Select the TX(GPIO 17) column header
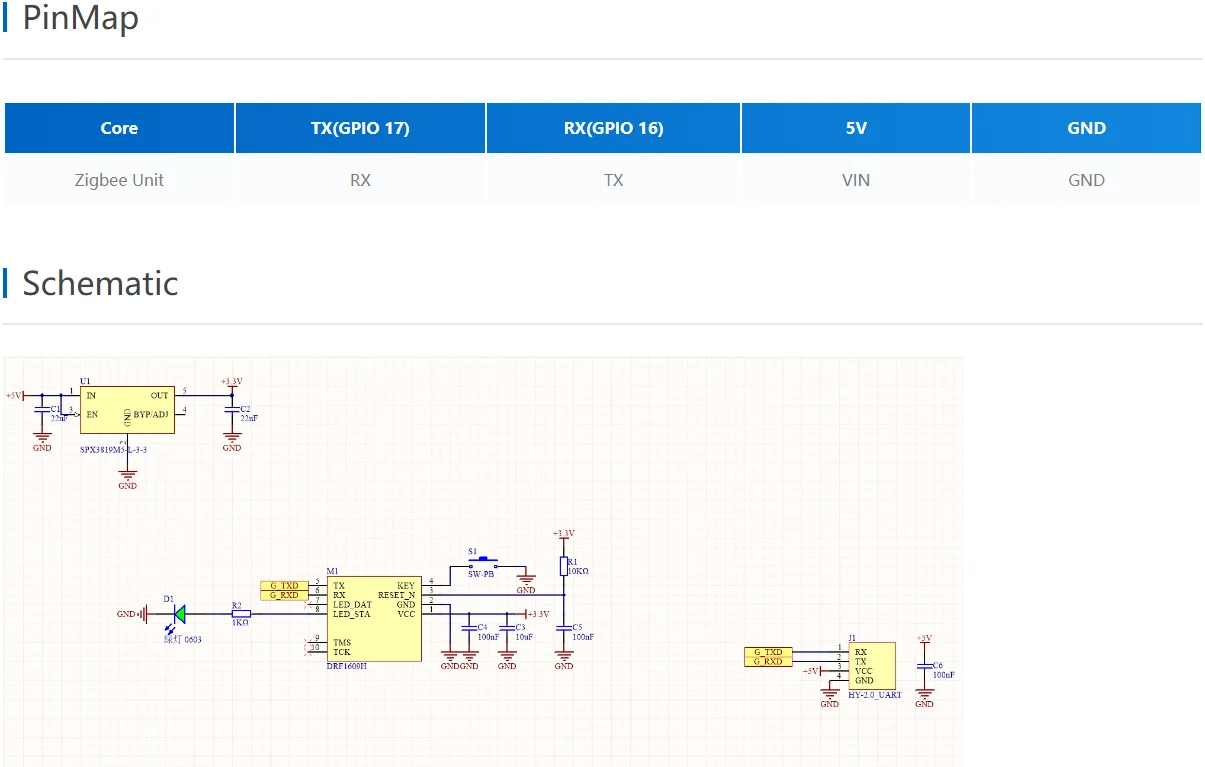Screen dimensions: 1205x767 (x=360, y=128)
